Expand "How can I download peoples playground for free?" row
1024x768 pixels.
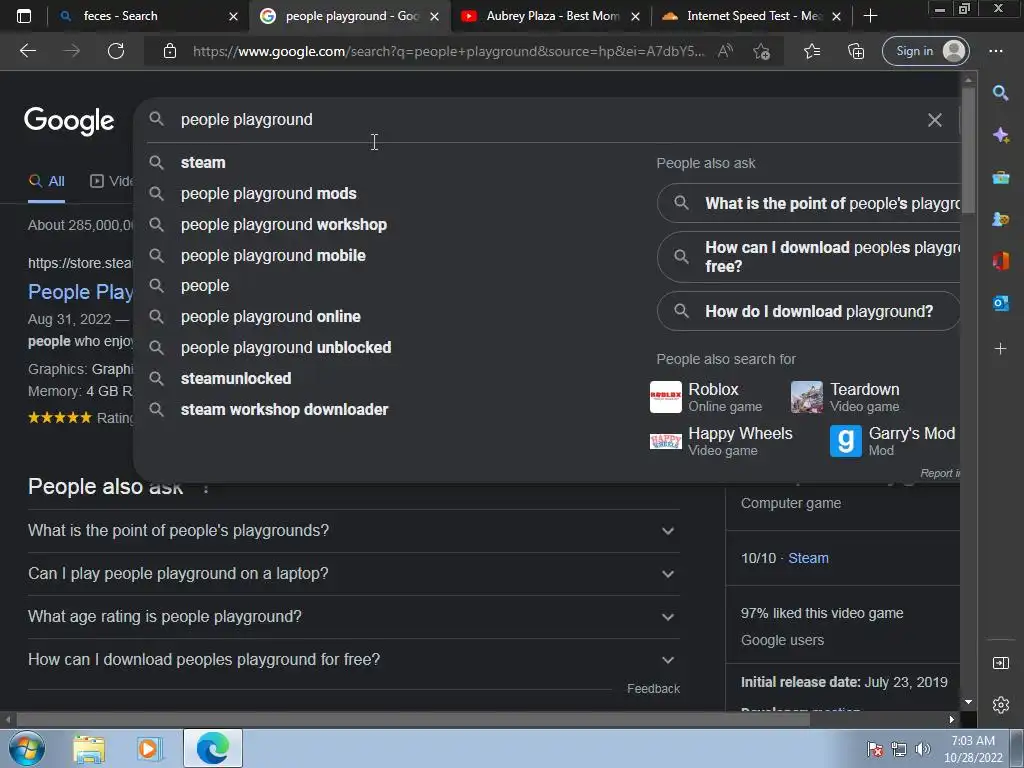pos(354,660)
